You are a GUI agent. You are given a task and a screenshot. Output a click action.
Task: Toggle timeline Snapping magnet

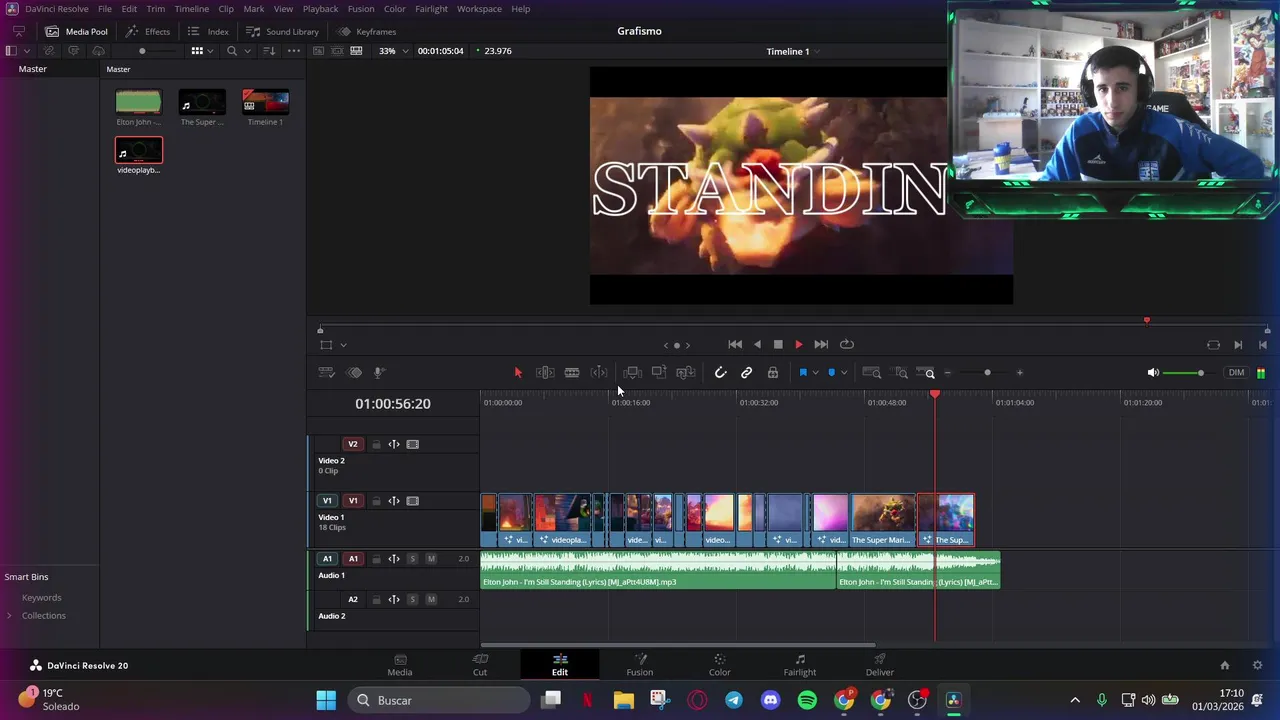[x=720, y=373]
